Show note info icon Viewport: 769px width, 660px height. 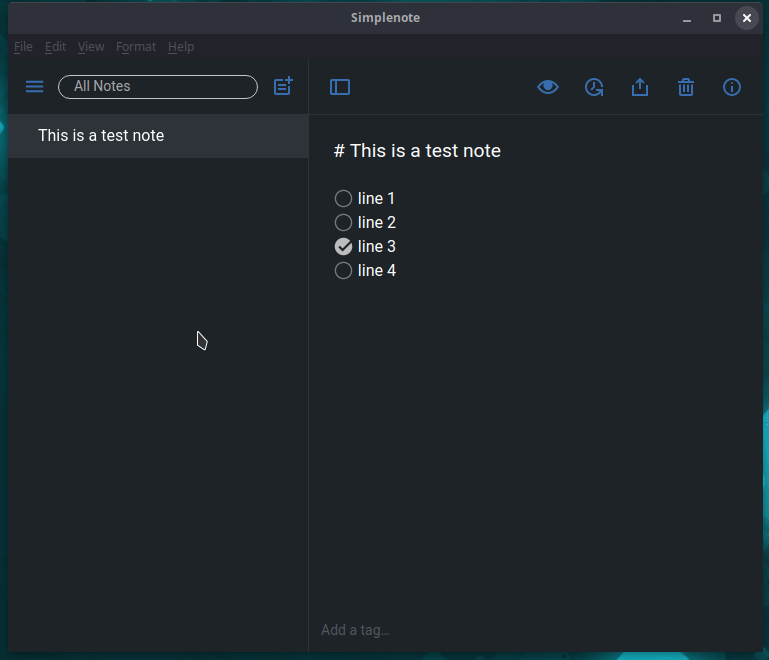point(732,87)
